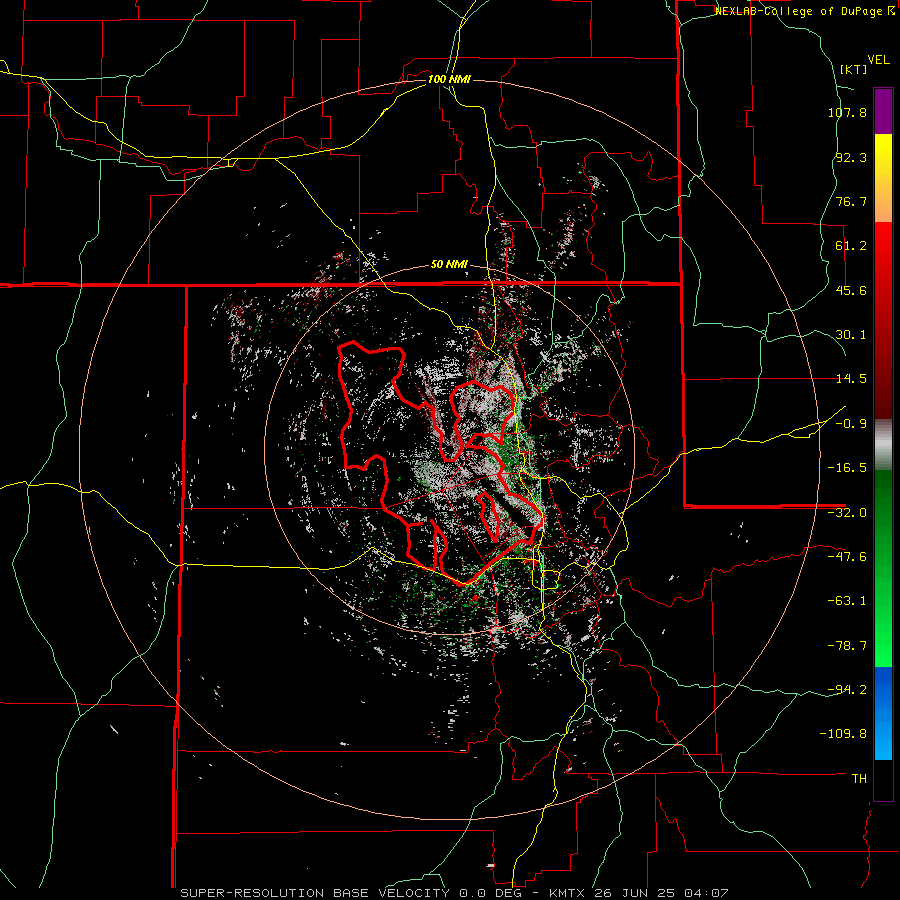Screen dimensions: 900x900
Task: Pick the red segment of velocity color bar
Action: (x=883, y=320)
